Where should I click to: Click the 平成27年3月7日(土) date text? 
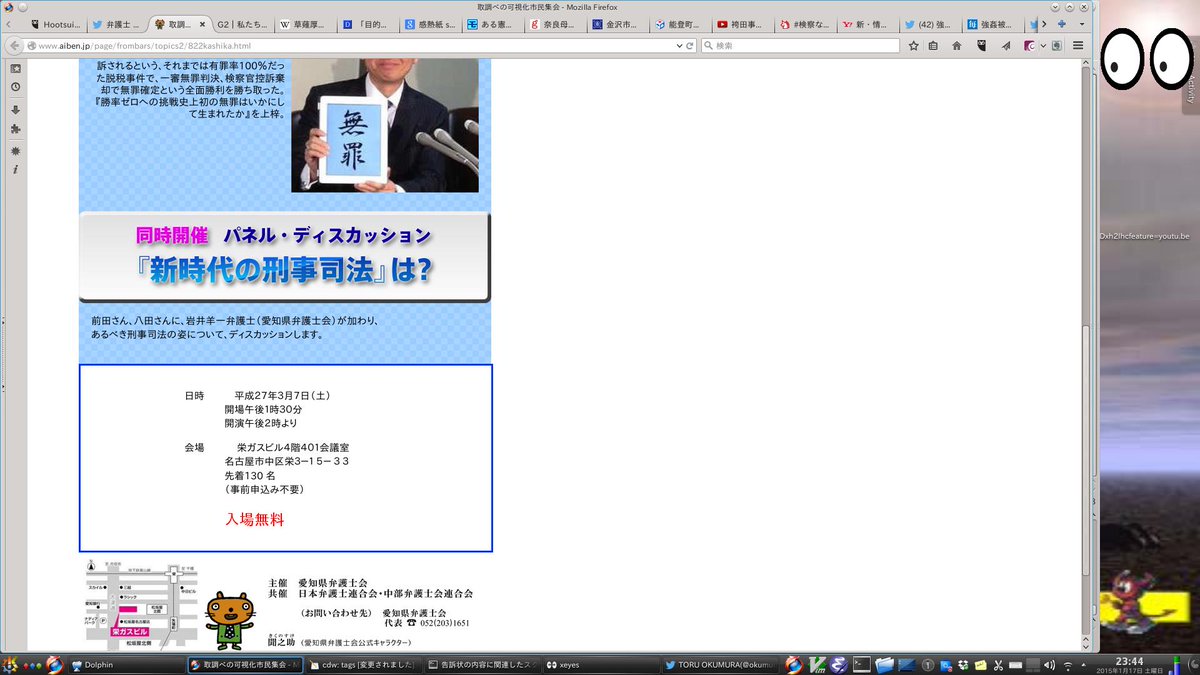pos(283,395)
